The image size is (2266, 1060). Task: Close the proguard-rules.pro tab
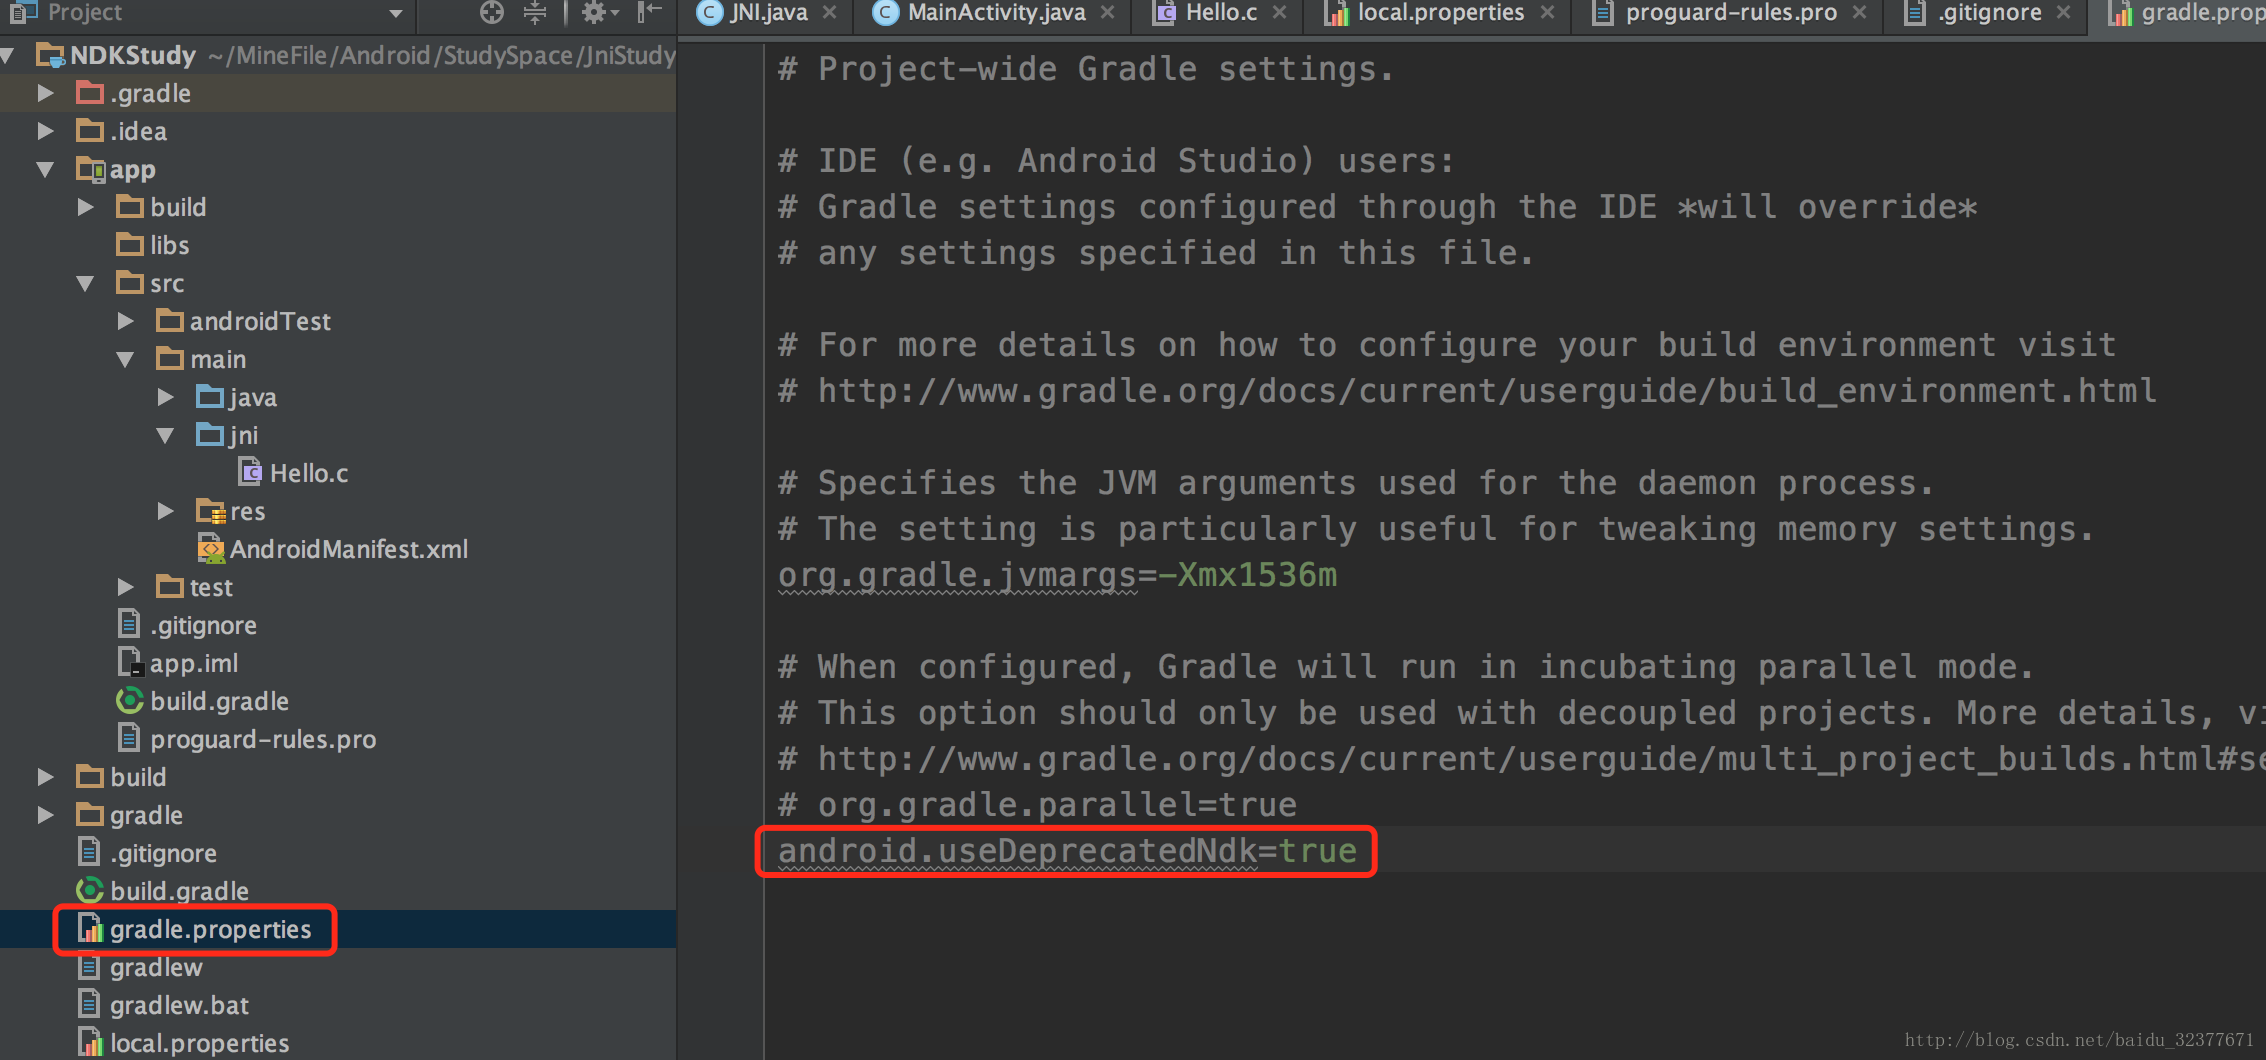click(1859, 13)
